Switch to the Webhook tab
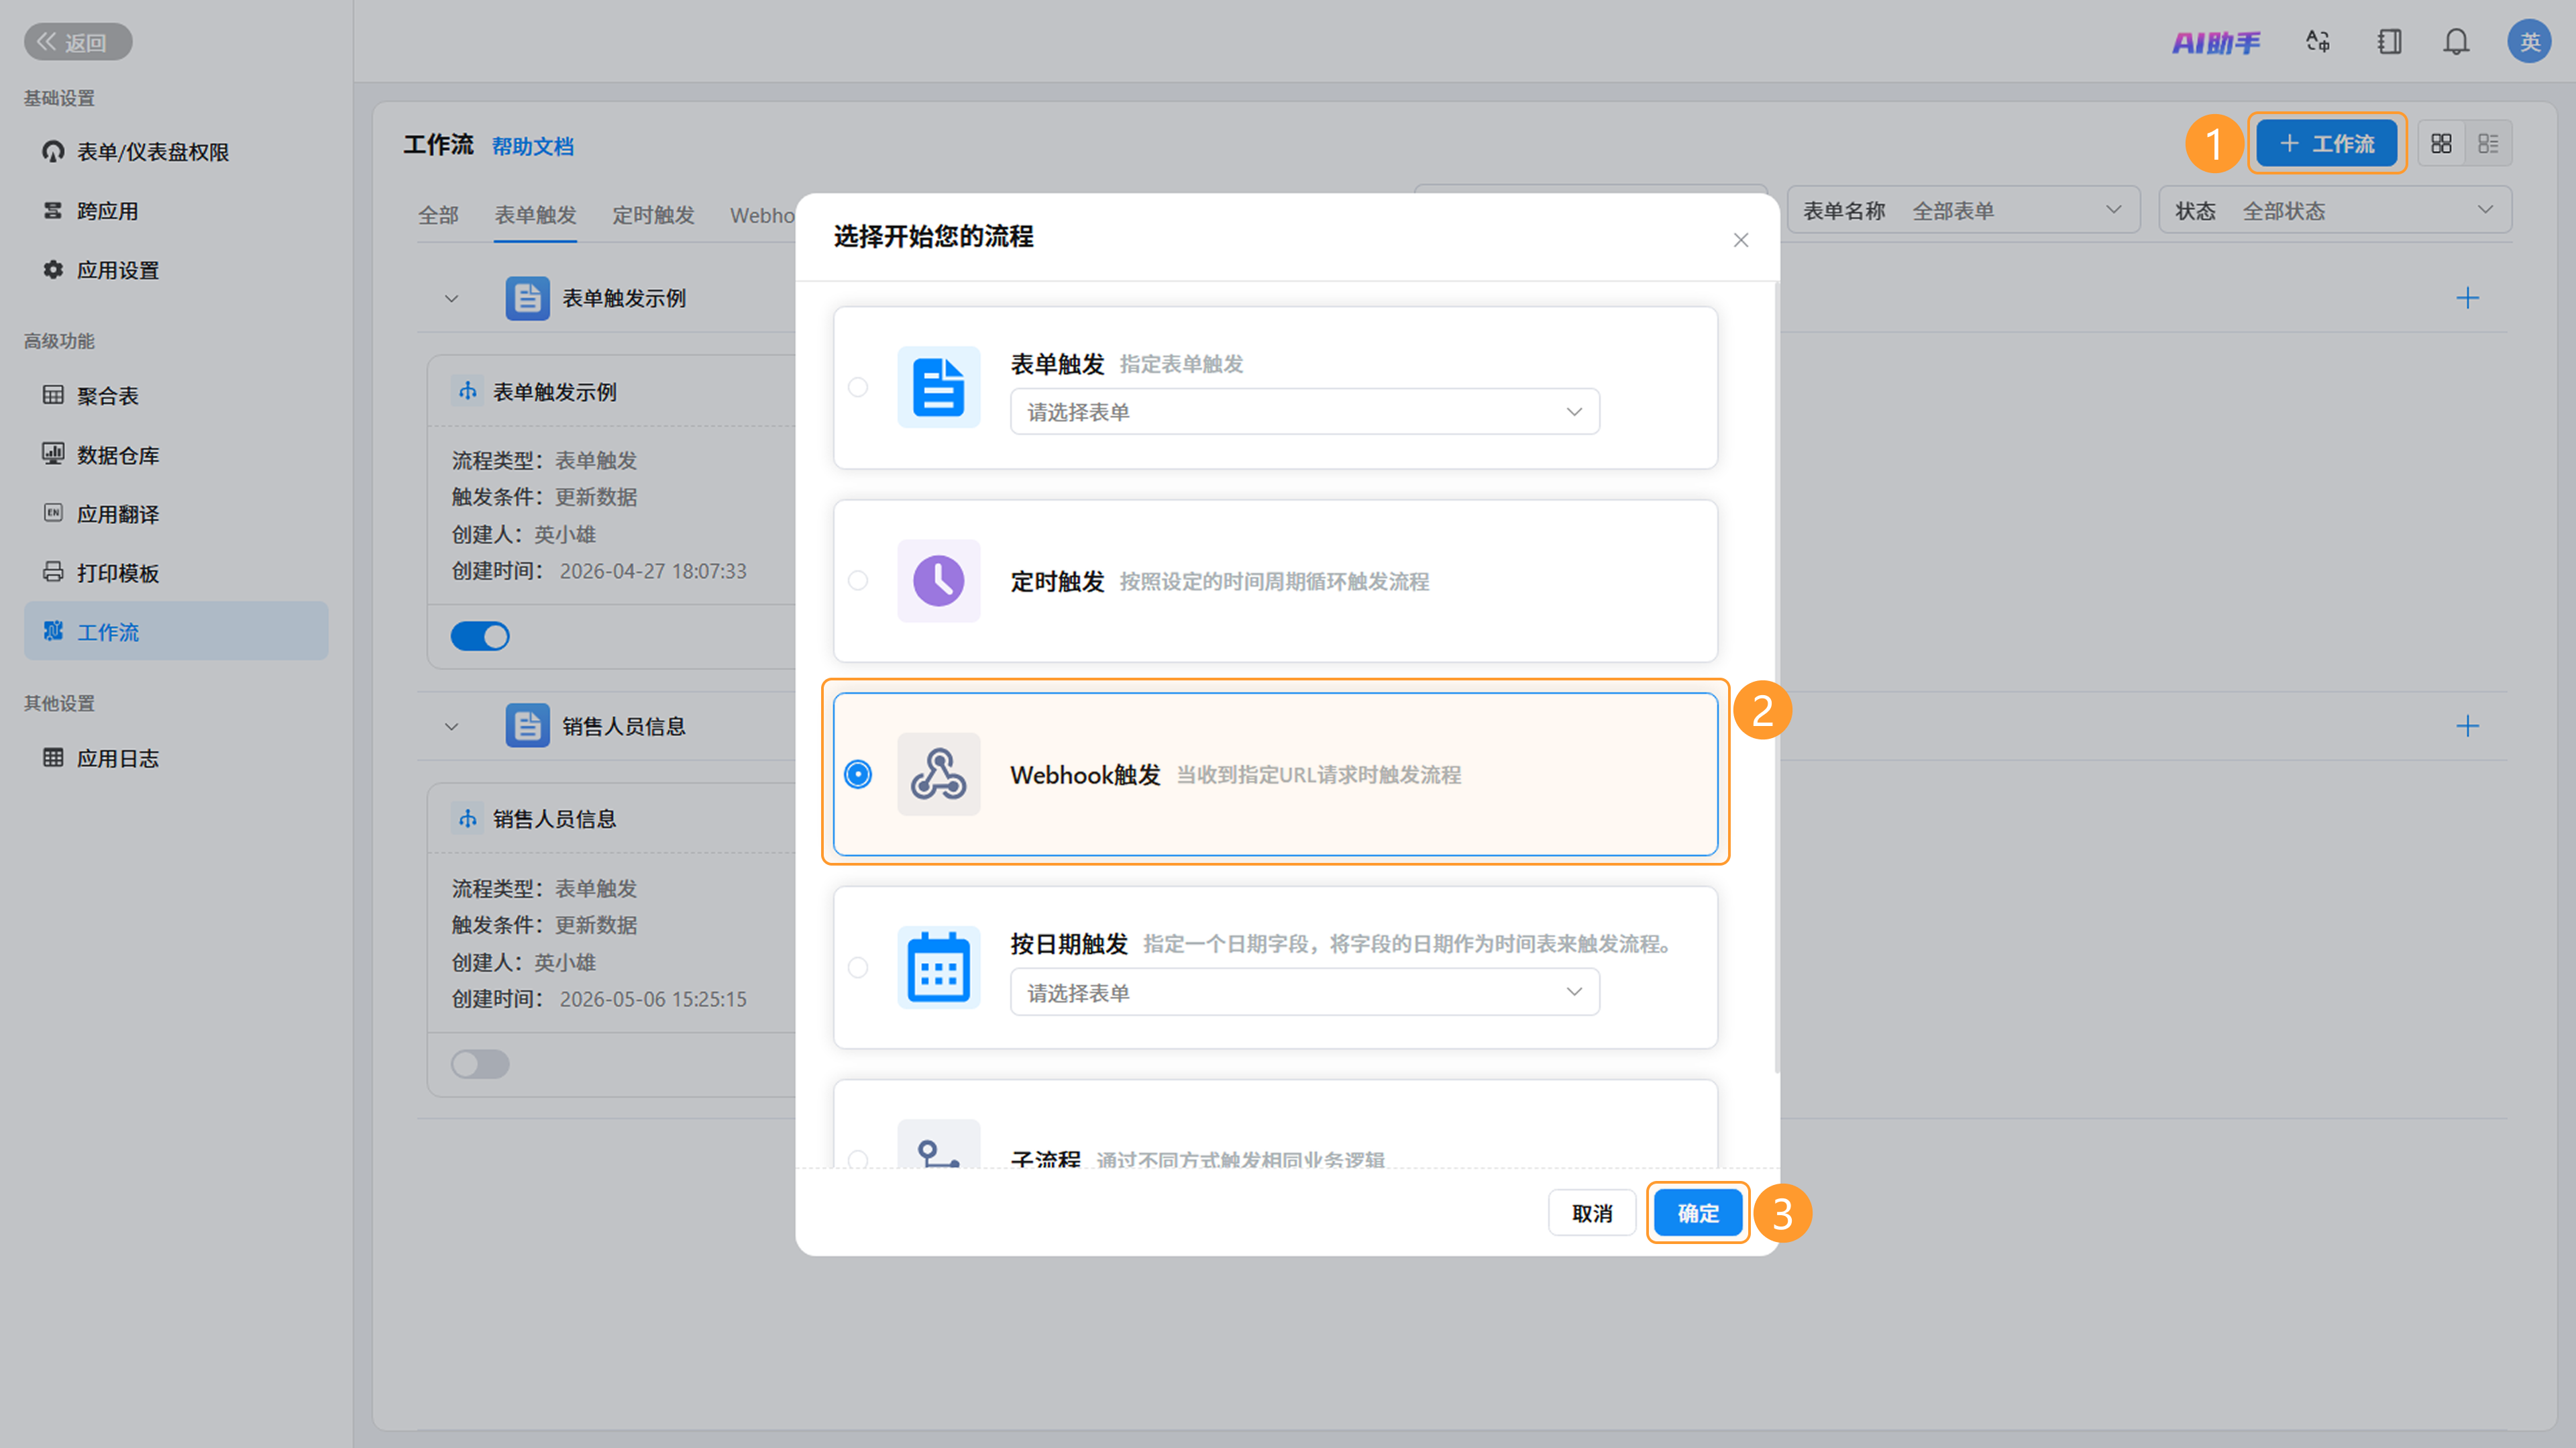This screenshot has width=2576, height=1448. click(x=762, y=215)
